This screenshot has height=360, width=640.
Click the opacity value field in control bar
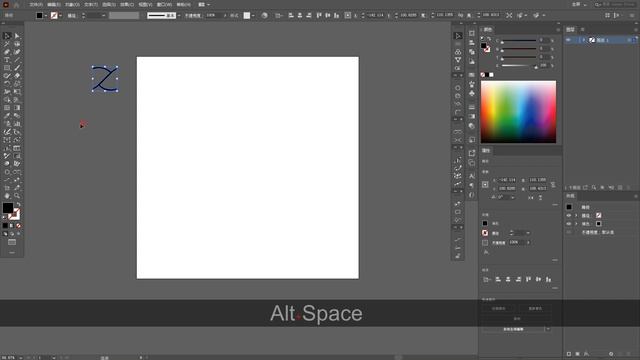pyautogui.click(x=213, y=16)
